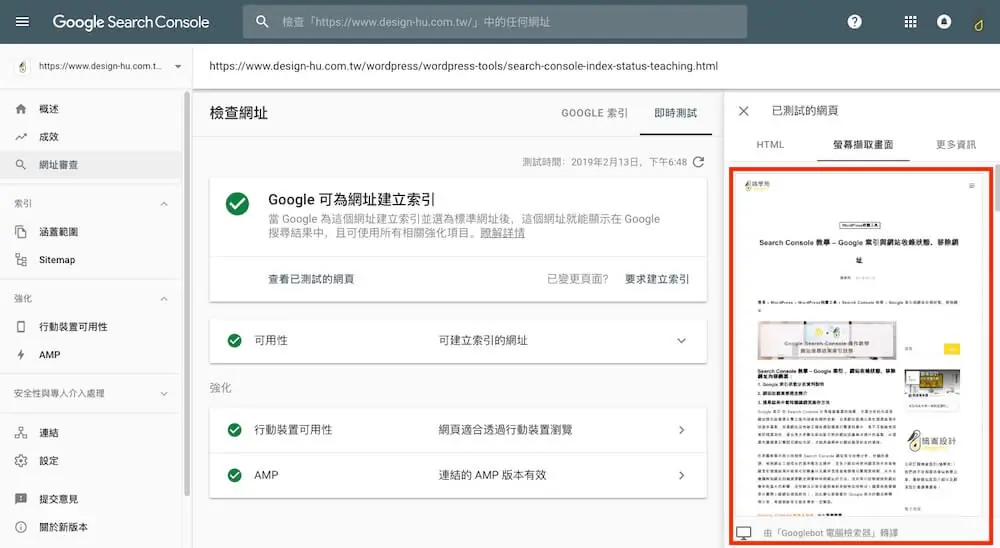The image size is (1000, 548).
Task: Click the 測試時間 timestamp text
Action: tap(605, 162)
